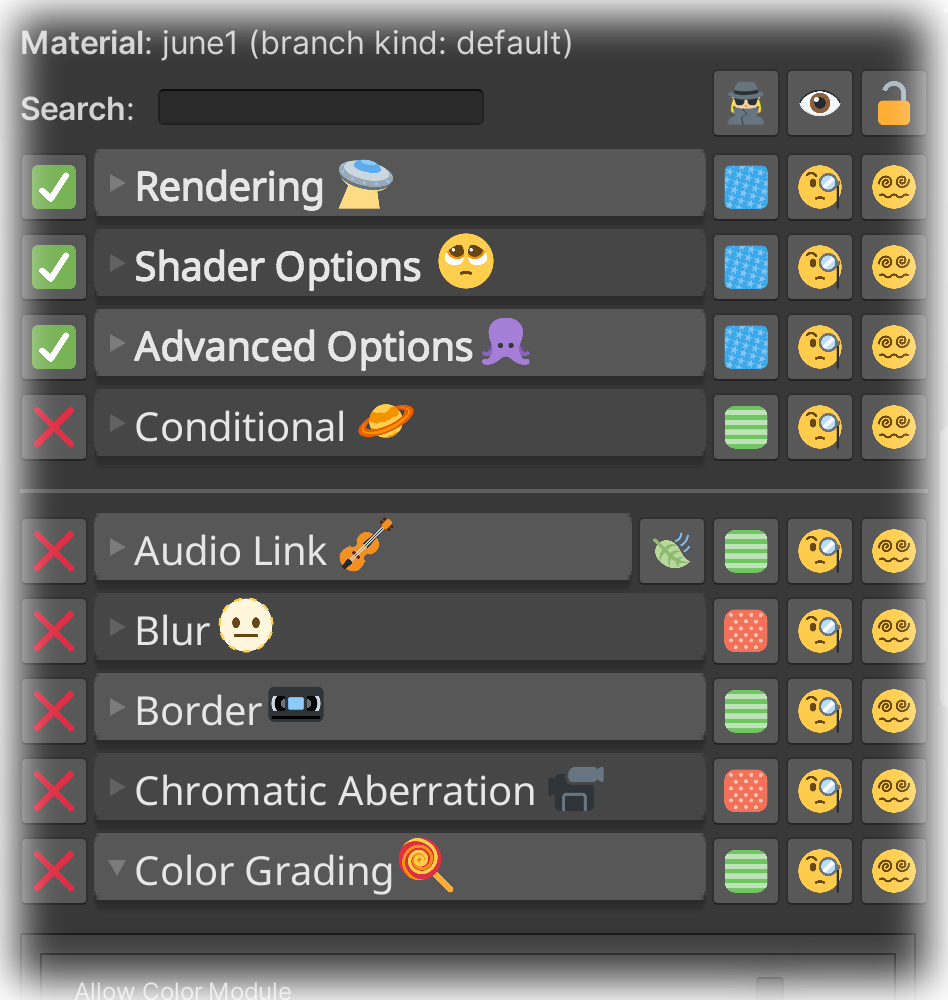Screen dimensions: 948x1000
Task: Toggle the eye visibility button at top
Action: click(819, 104)
